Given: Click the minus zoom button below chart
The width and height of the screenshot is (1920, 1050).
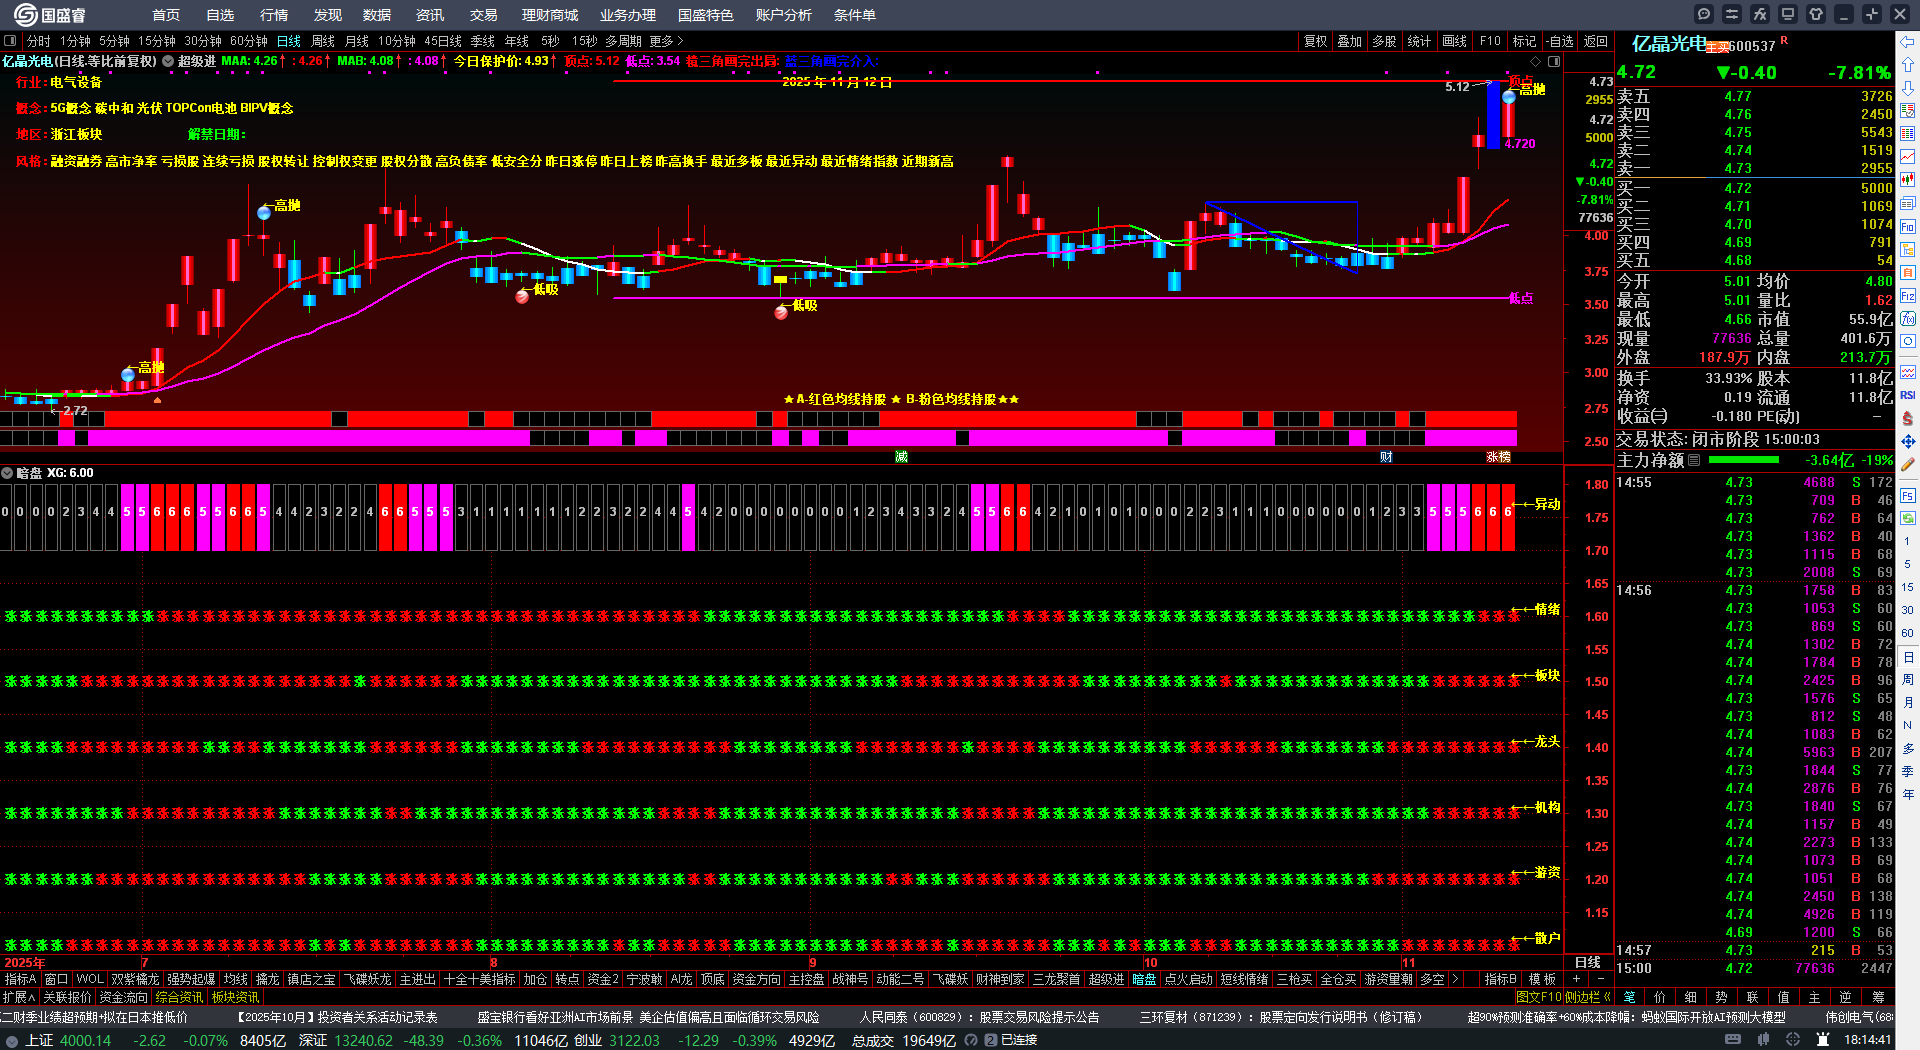Looking at the screenshot, I should pos(1600,979).
